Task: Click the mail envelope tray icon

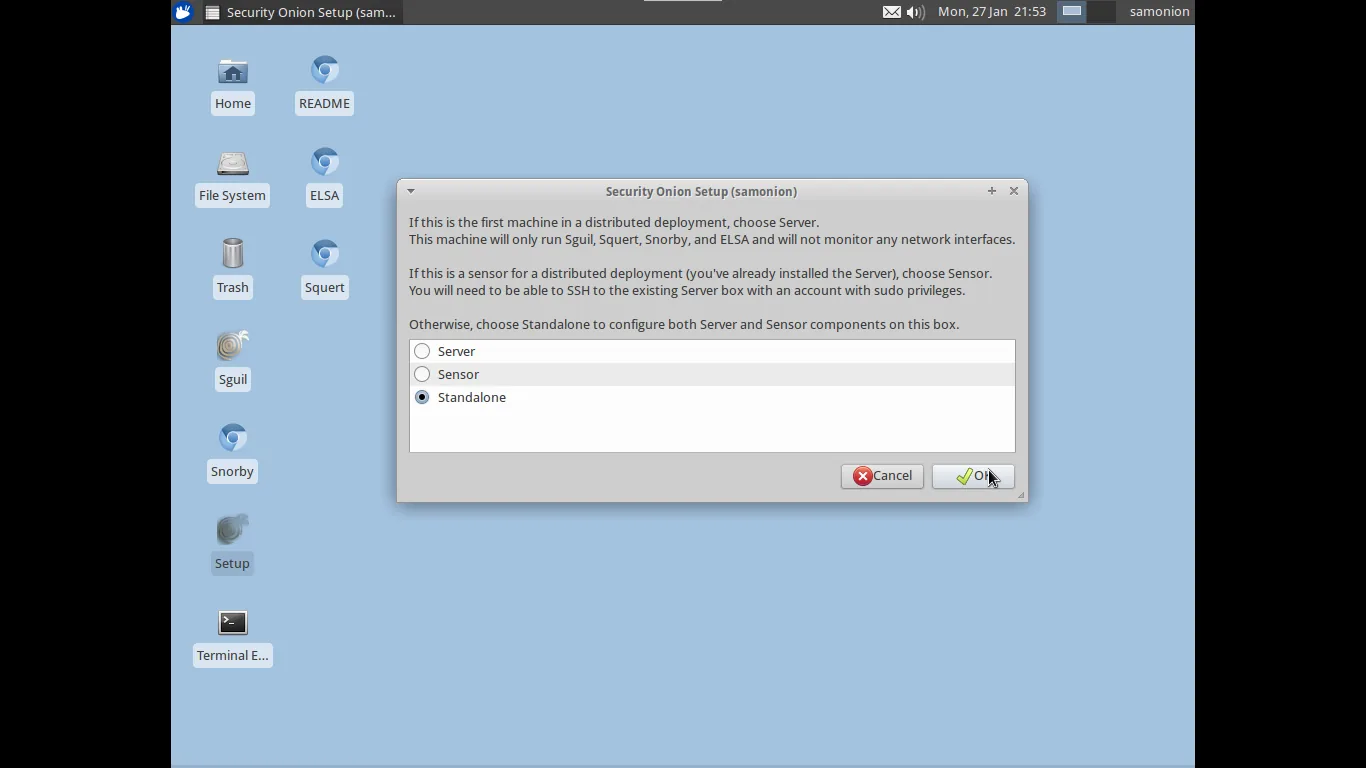Action: click(891, 12)
